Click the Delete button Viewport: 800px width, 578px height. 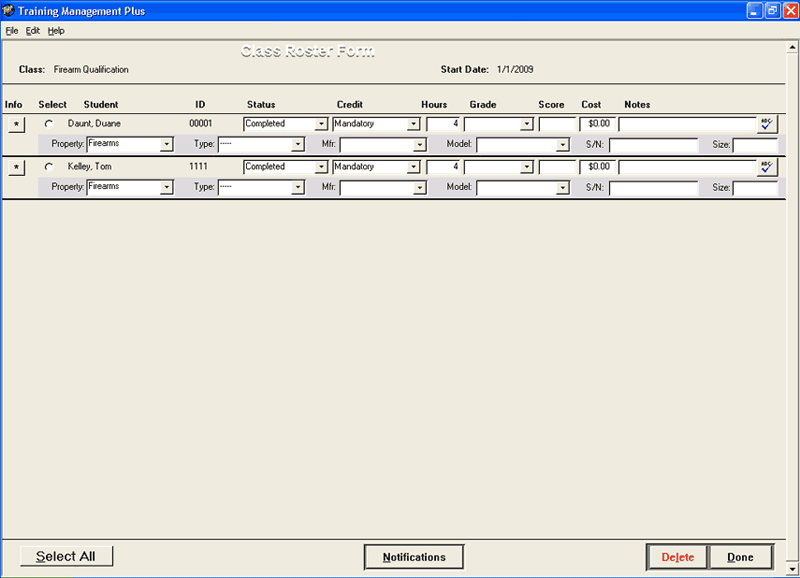pyautogui.click(x=676, y=557)
